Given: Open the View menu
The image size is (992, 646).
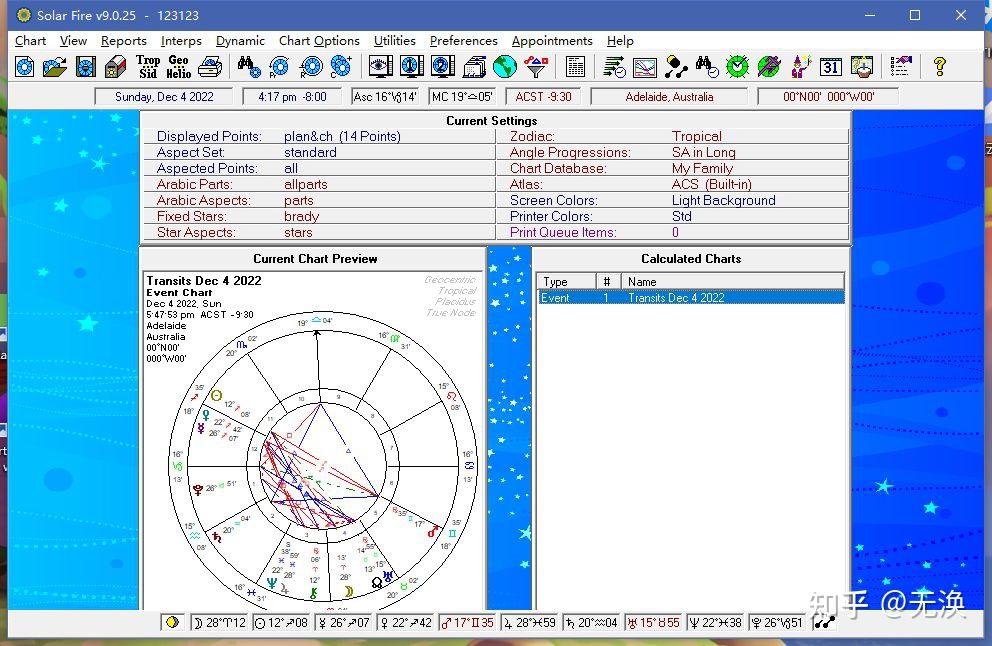Looking at the screenshot, I should (x=73, y=40).
